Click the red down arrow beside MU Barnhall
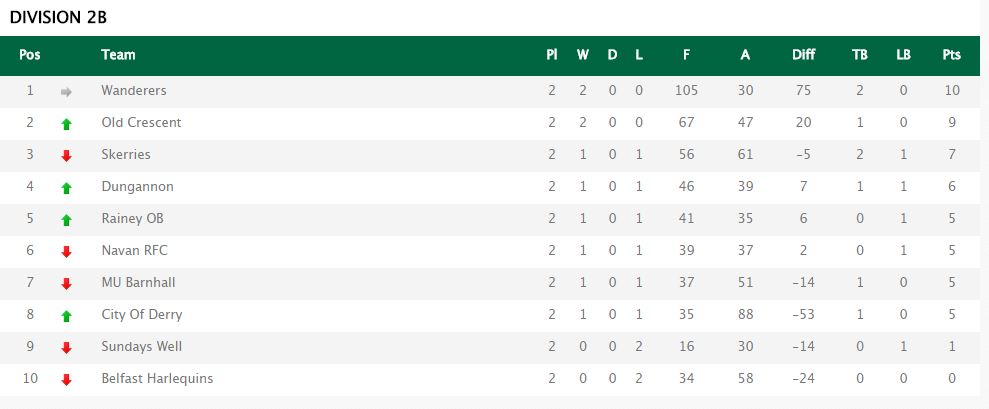Image resolution: width=989 pixels, height=409 pixels. coord(67,284)
